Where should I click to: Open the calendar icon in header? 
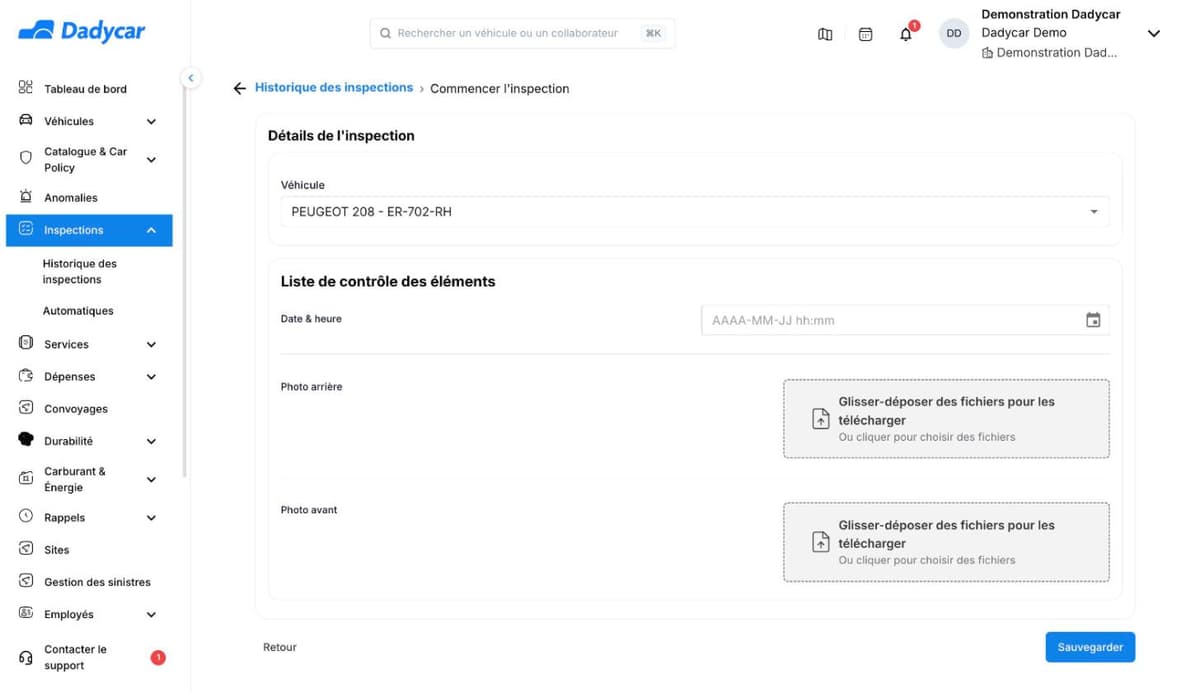click(866, 34)
